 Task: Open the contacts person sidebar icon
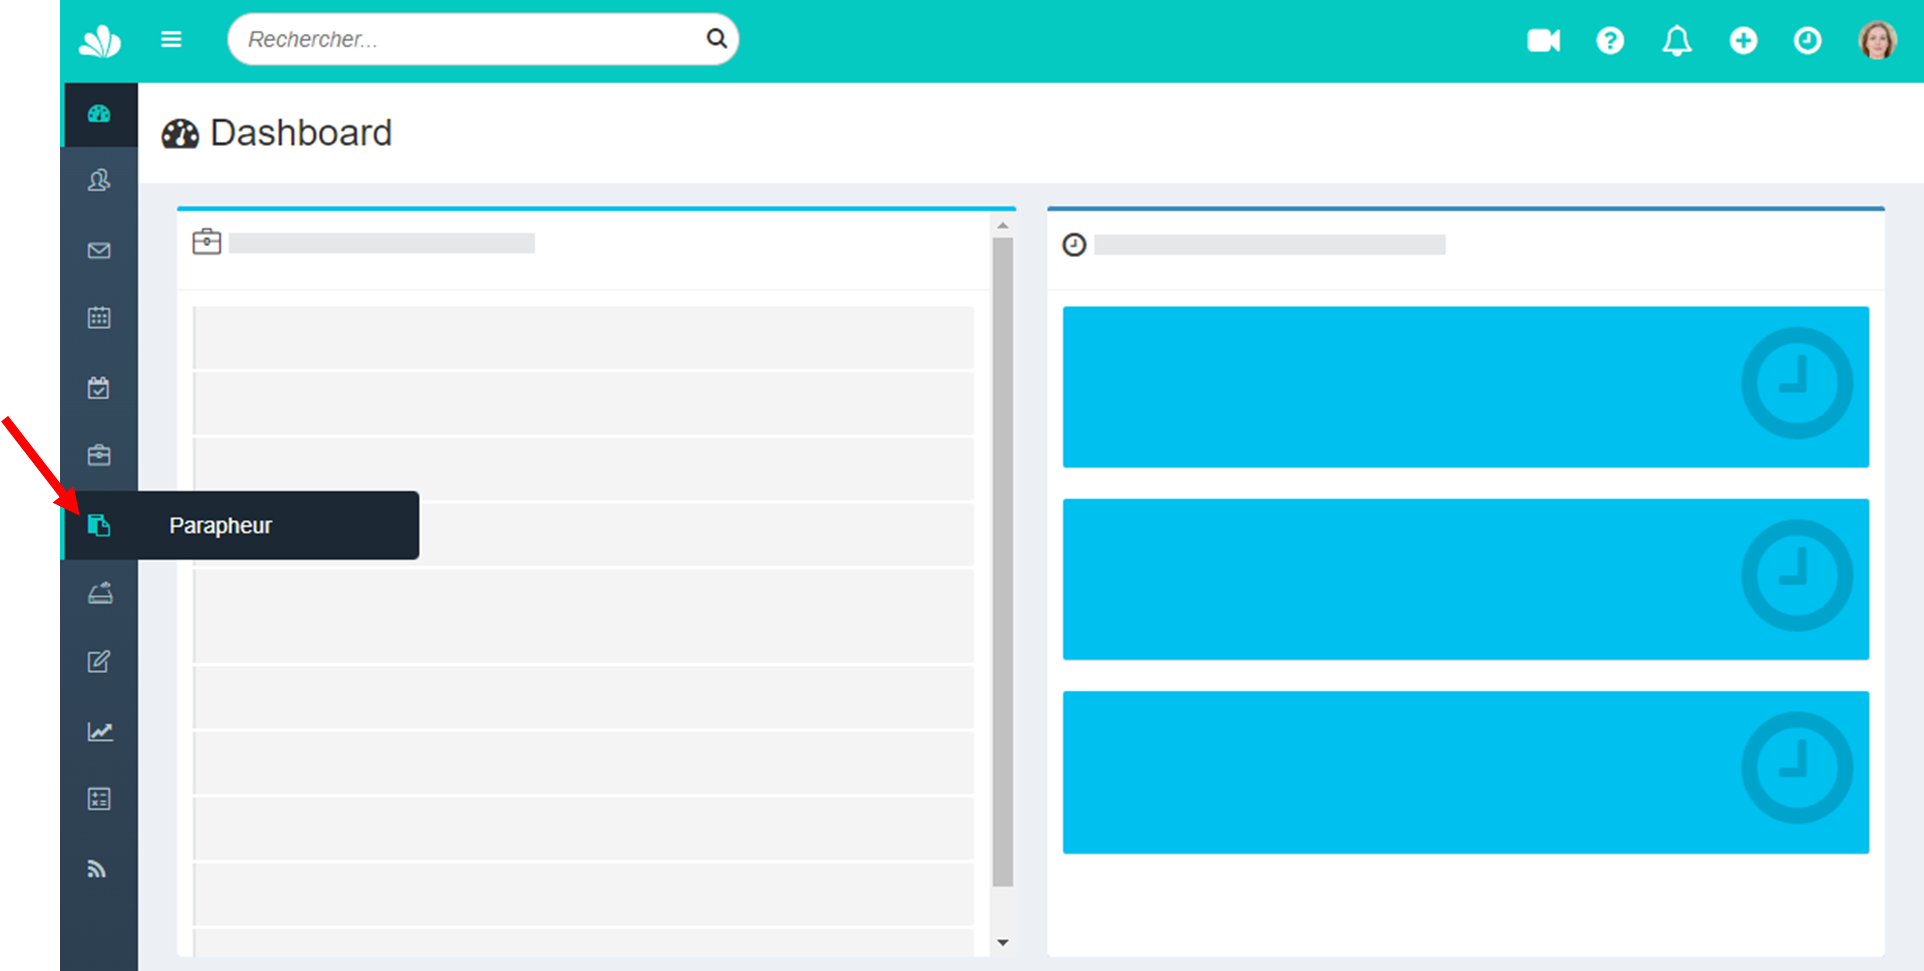[x=99, y=181]
